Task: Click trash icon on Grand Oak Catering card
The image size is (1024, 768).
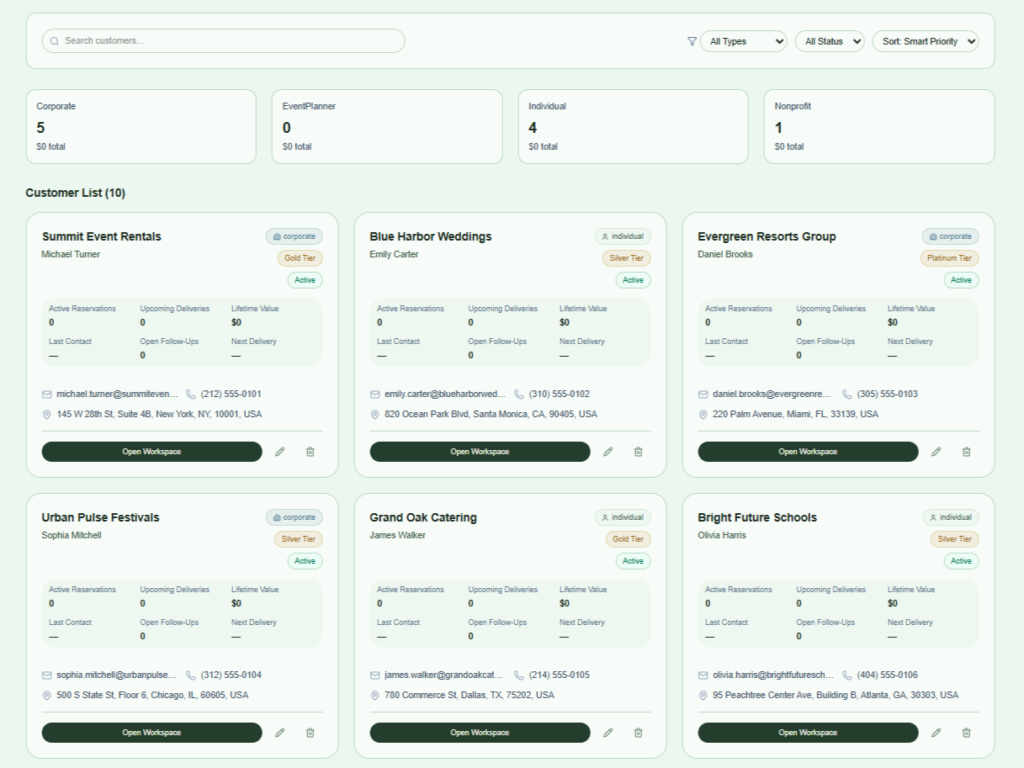Action: tap(638, 733)
